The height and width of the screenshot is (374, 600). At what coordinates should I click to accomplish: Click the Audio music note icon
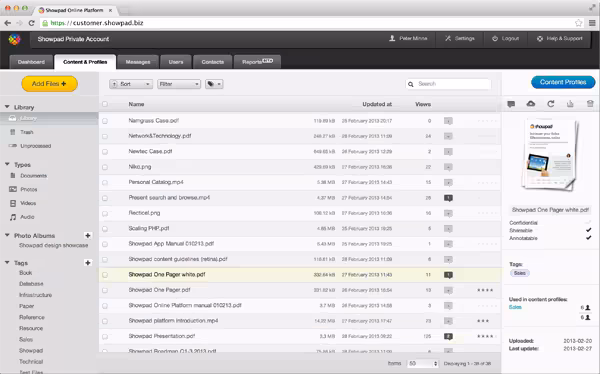[x=13, y=217]
